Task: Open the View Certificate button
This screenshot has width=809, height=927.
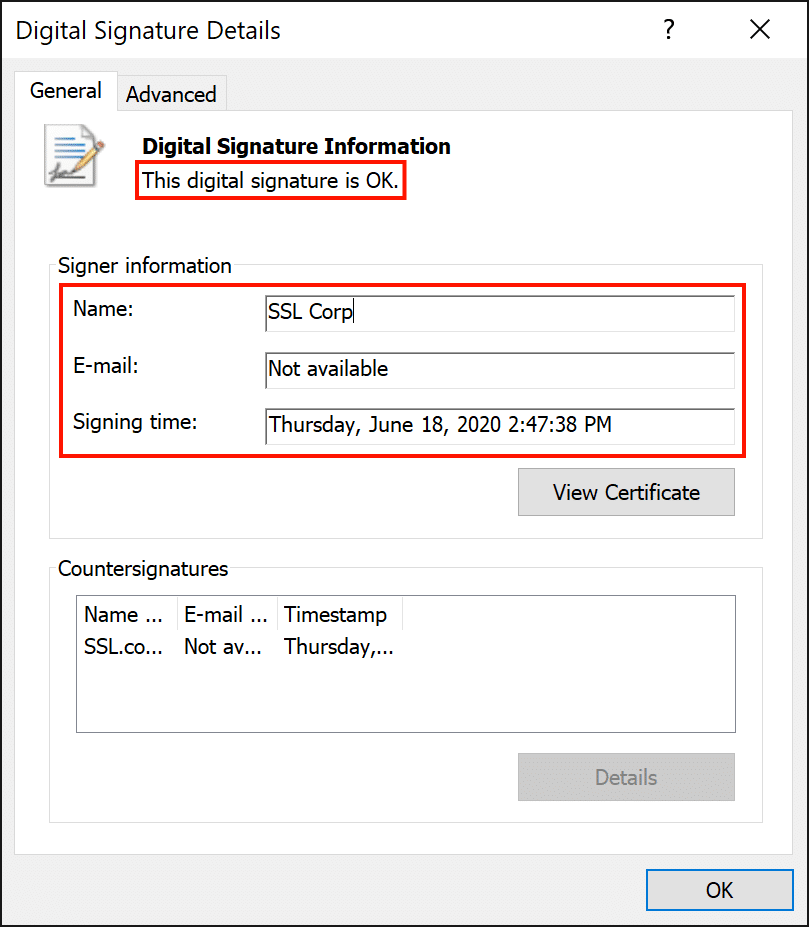Action: (626, 492)
